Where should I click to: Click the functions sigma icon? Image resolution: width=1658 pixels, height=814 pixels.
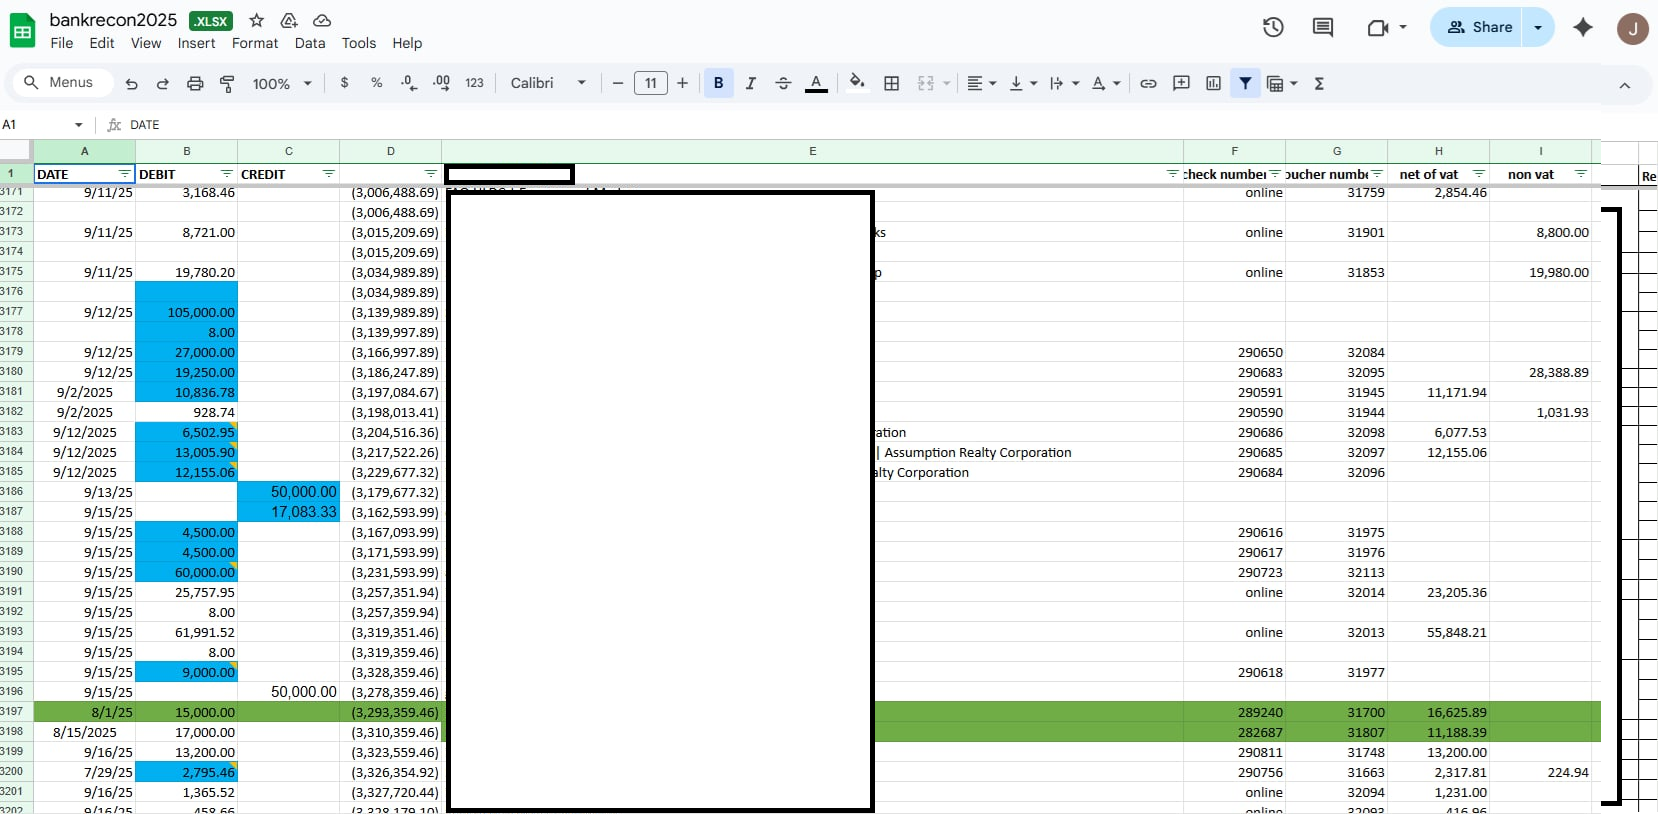click(1319, 84)
